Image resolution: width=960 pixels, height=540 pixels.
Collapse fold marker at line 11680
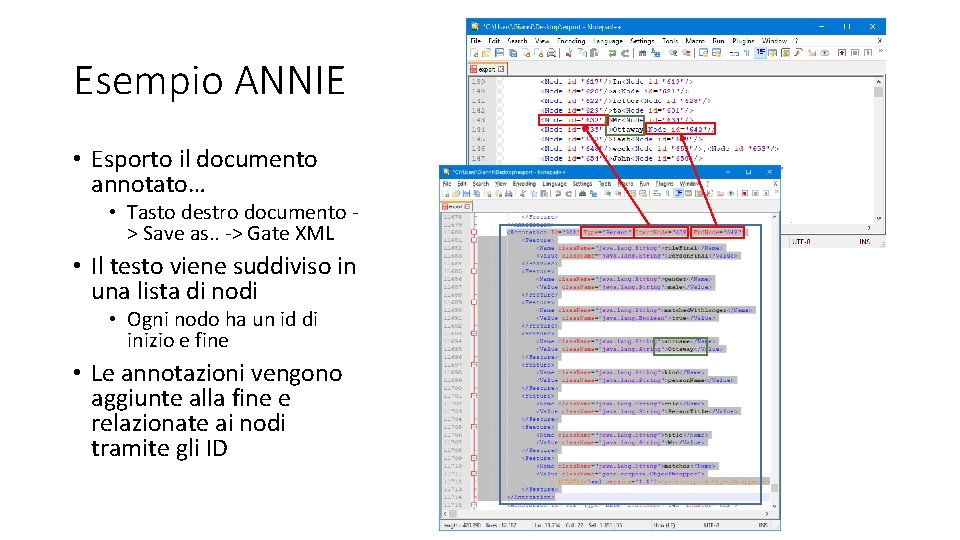click(x=474, y=232)
